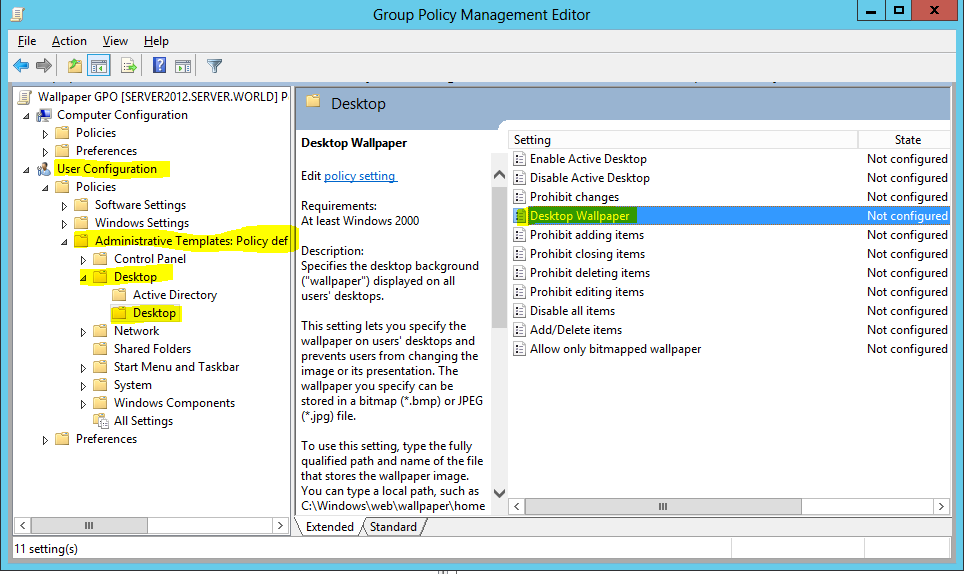Click the Up One Level folder icon
This screenshot has height=574, width=964.
tap(75, 66)
